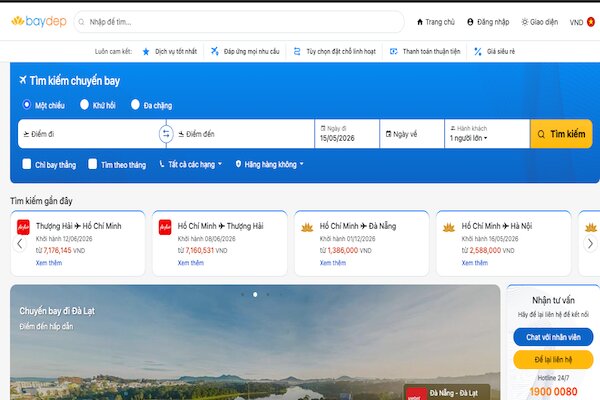600x400 pixels.
Task: Open Xem thêm for Hồ Chí Minh → Hà Nội
Action: click(x=474, y=263)
